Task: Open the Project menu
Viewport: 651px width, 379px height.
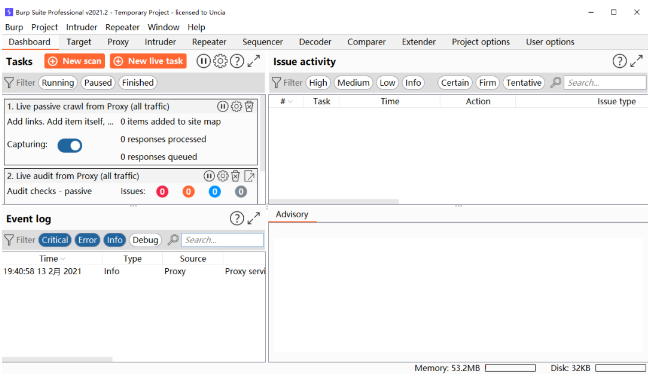Action: [44, 27]
